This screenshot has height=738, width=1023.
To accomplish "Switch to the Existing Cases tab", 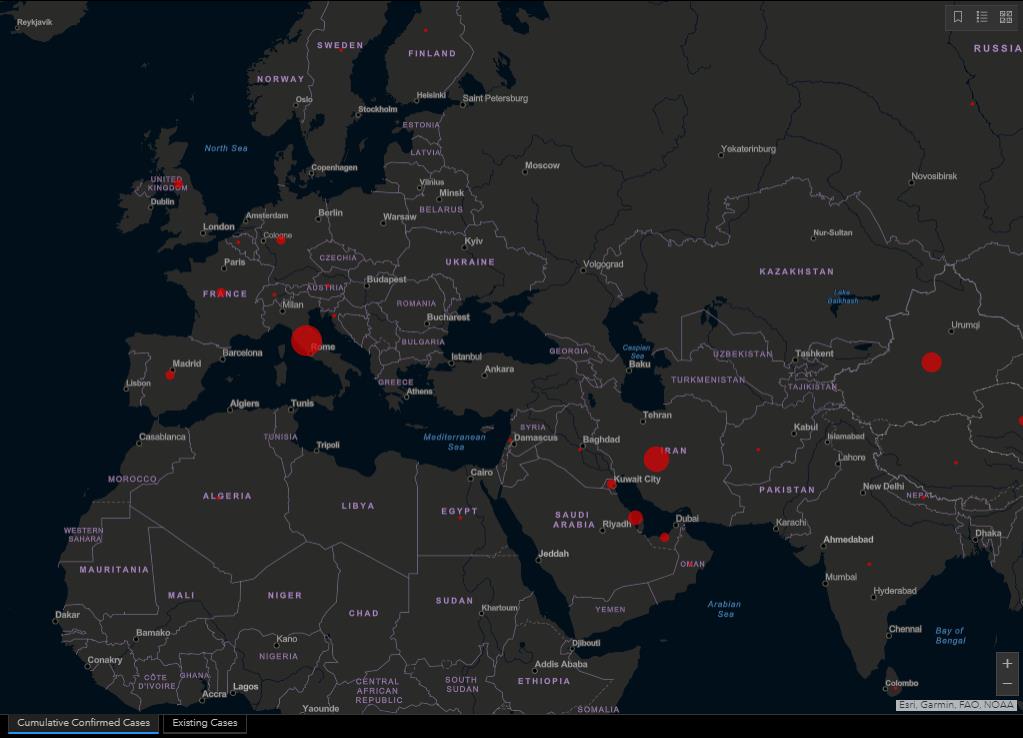I will (205, 723).
